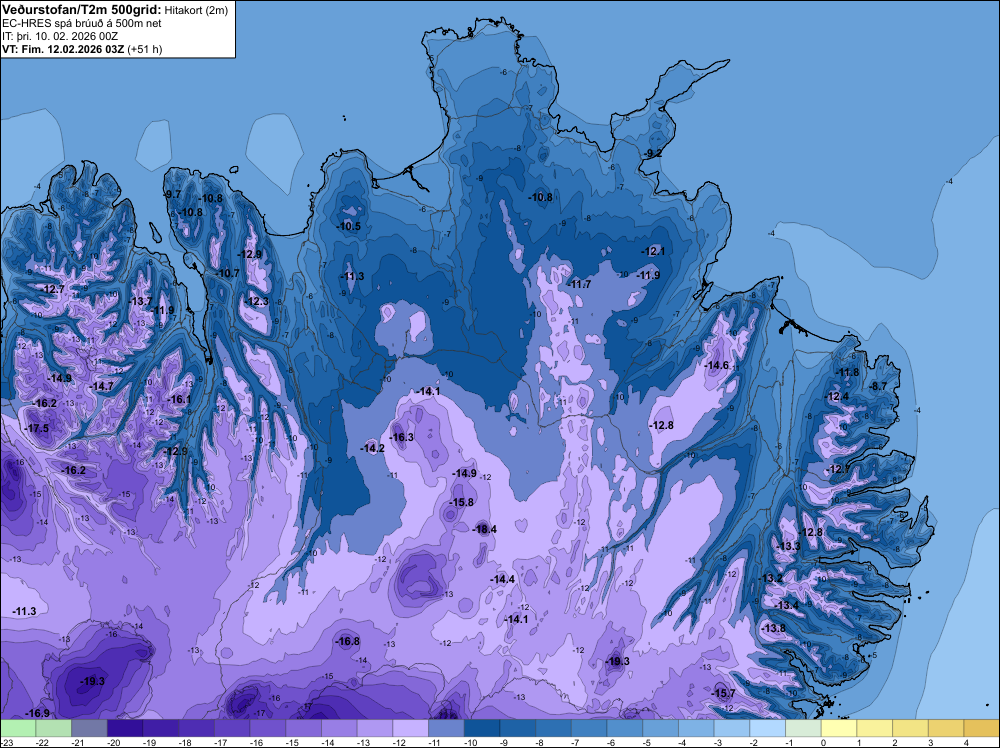Click the -15.8 temperature label
Viewport: 1000px width, 748px height.
click(462, 502)
